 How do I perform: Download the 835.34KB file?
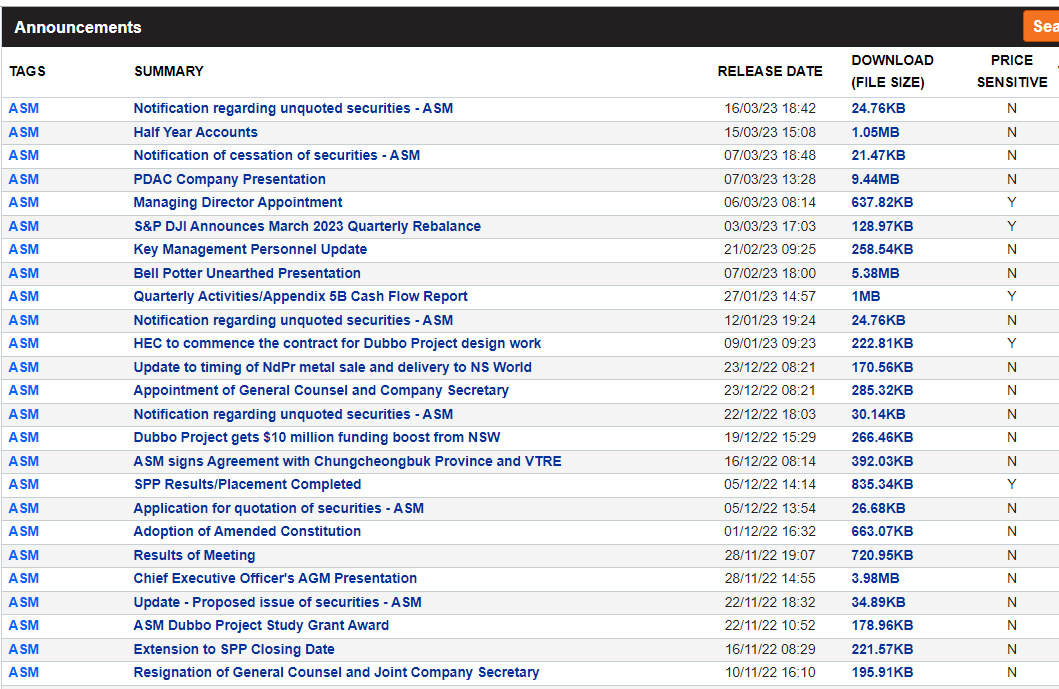(x=882, y=484)
